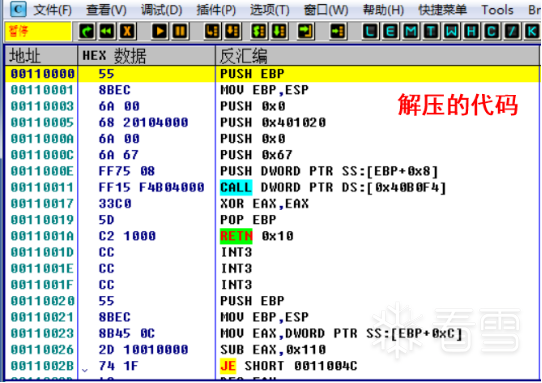Select address 0011001E
Viewport: 542px width, 383px height.
coord(43,269)
